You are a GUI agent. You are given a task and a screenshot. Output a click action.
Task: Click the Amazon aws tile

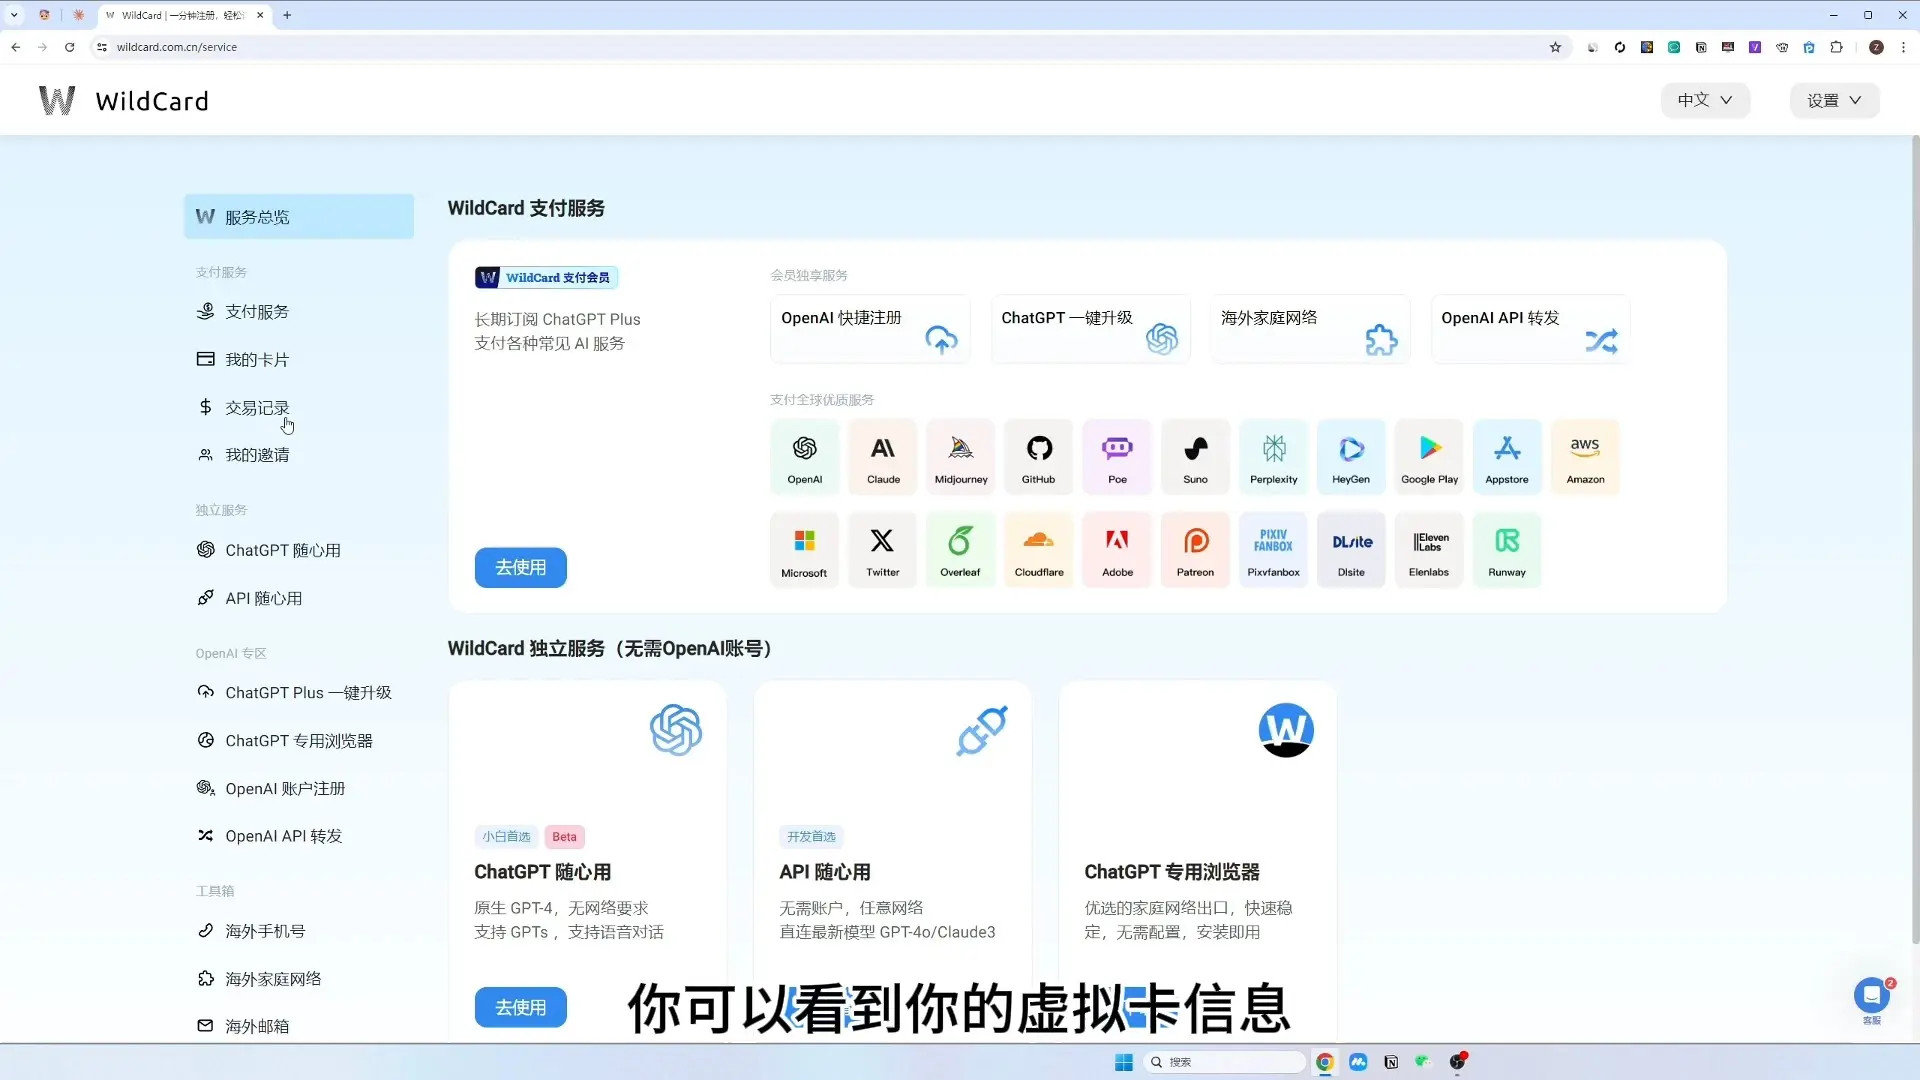tap(1585, 457)
